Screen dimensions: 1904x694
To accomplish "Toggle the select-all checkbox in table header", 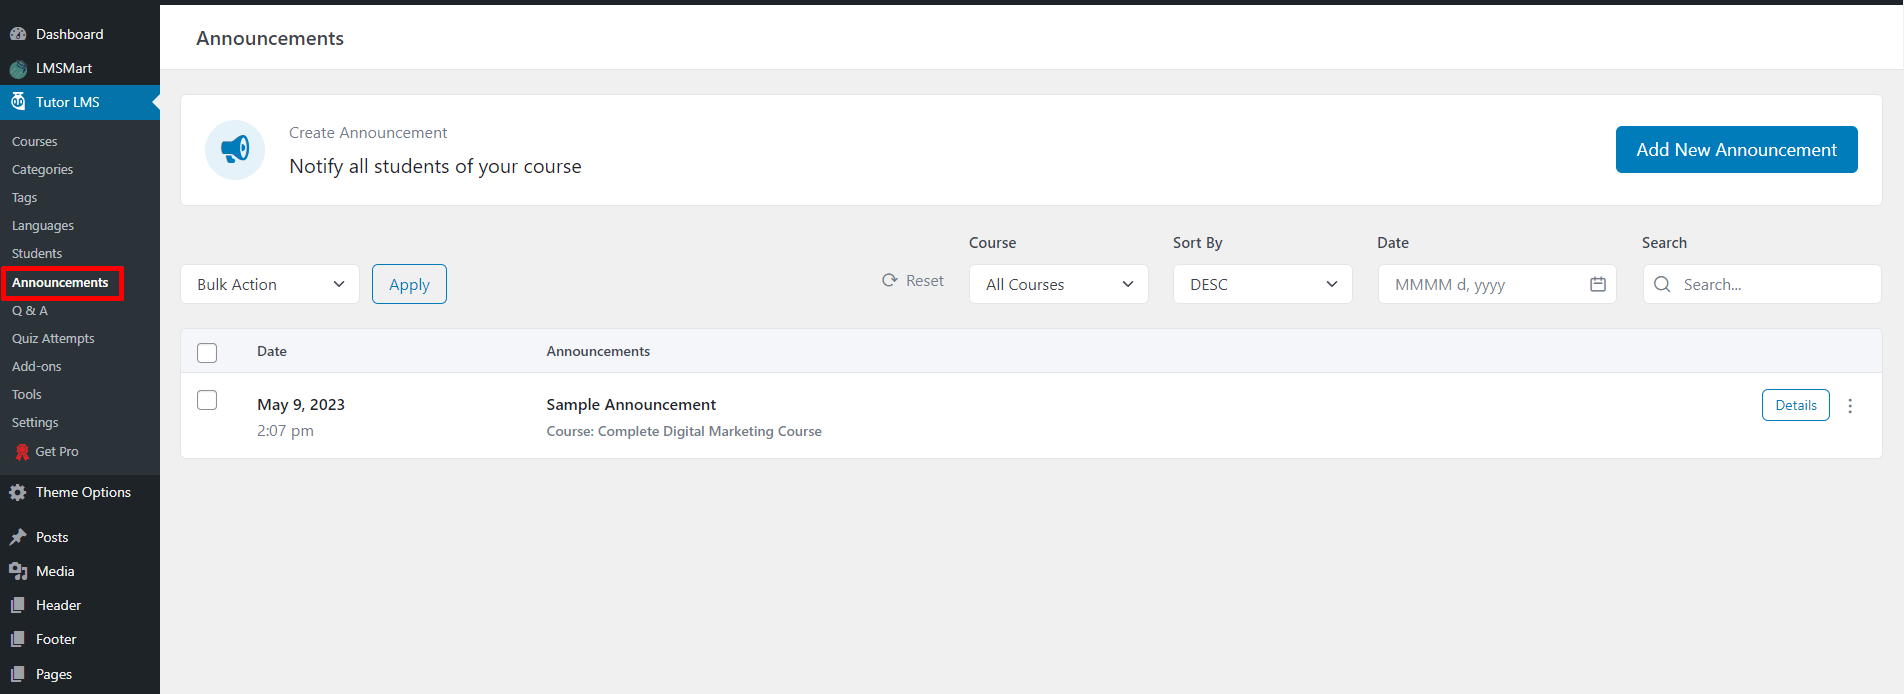I will pyautogui.click(x=207, y=353).
